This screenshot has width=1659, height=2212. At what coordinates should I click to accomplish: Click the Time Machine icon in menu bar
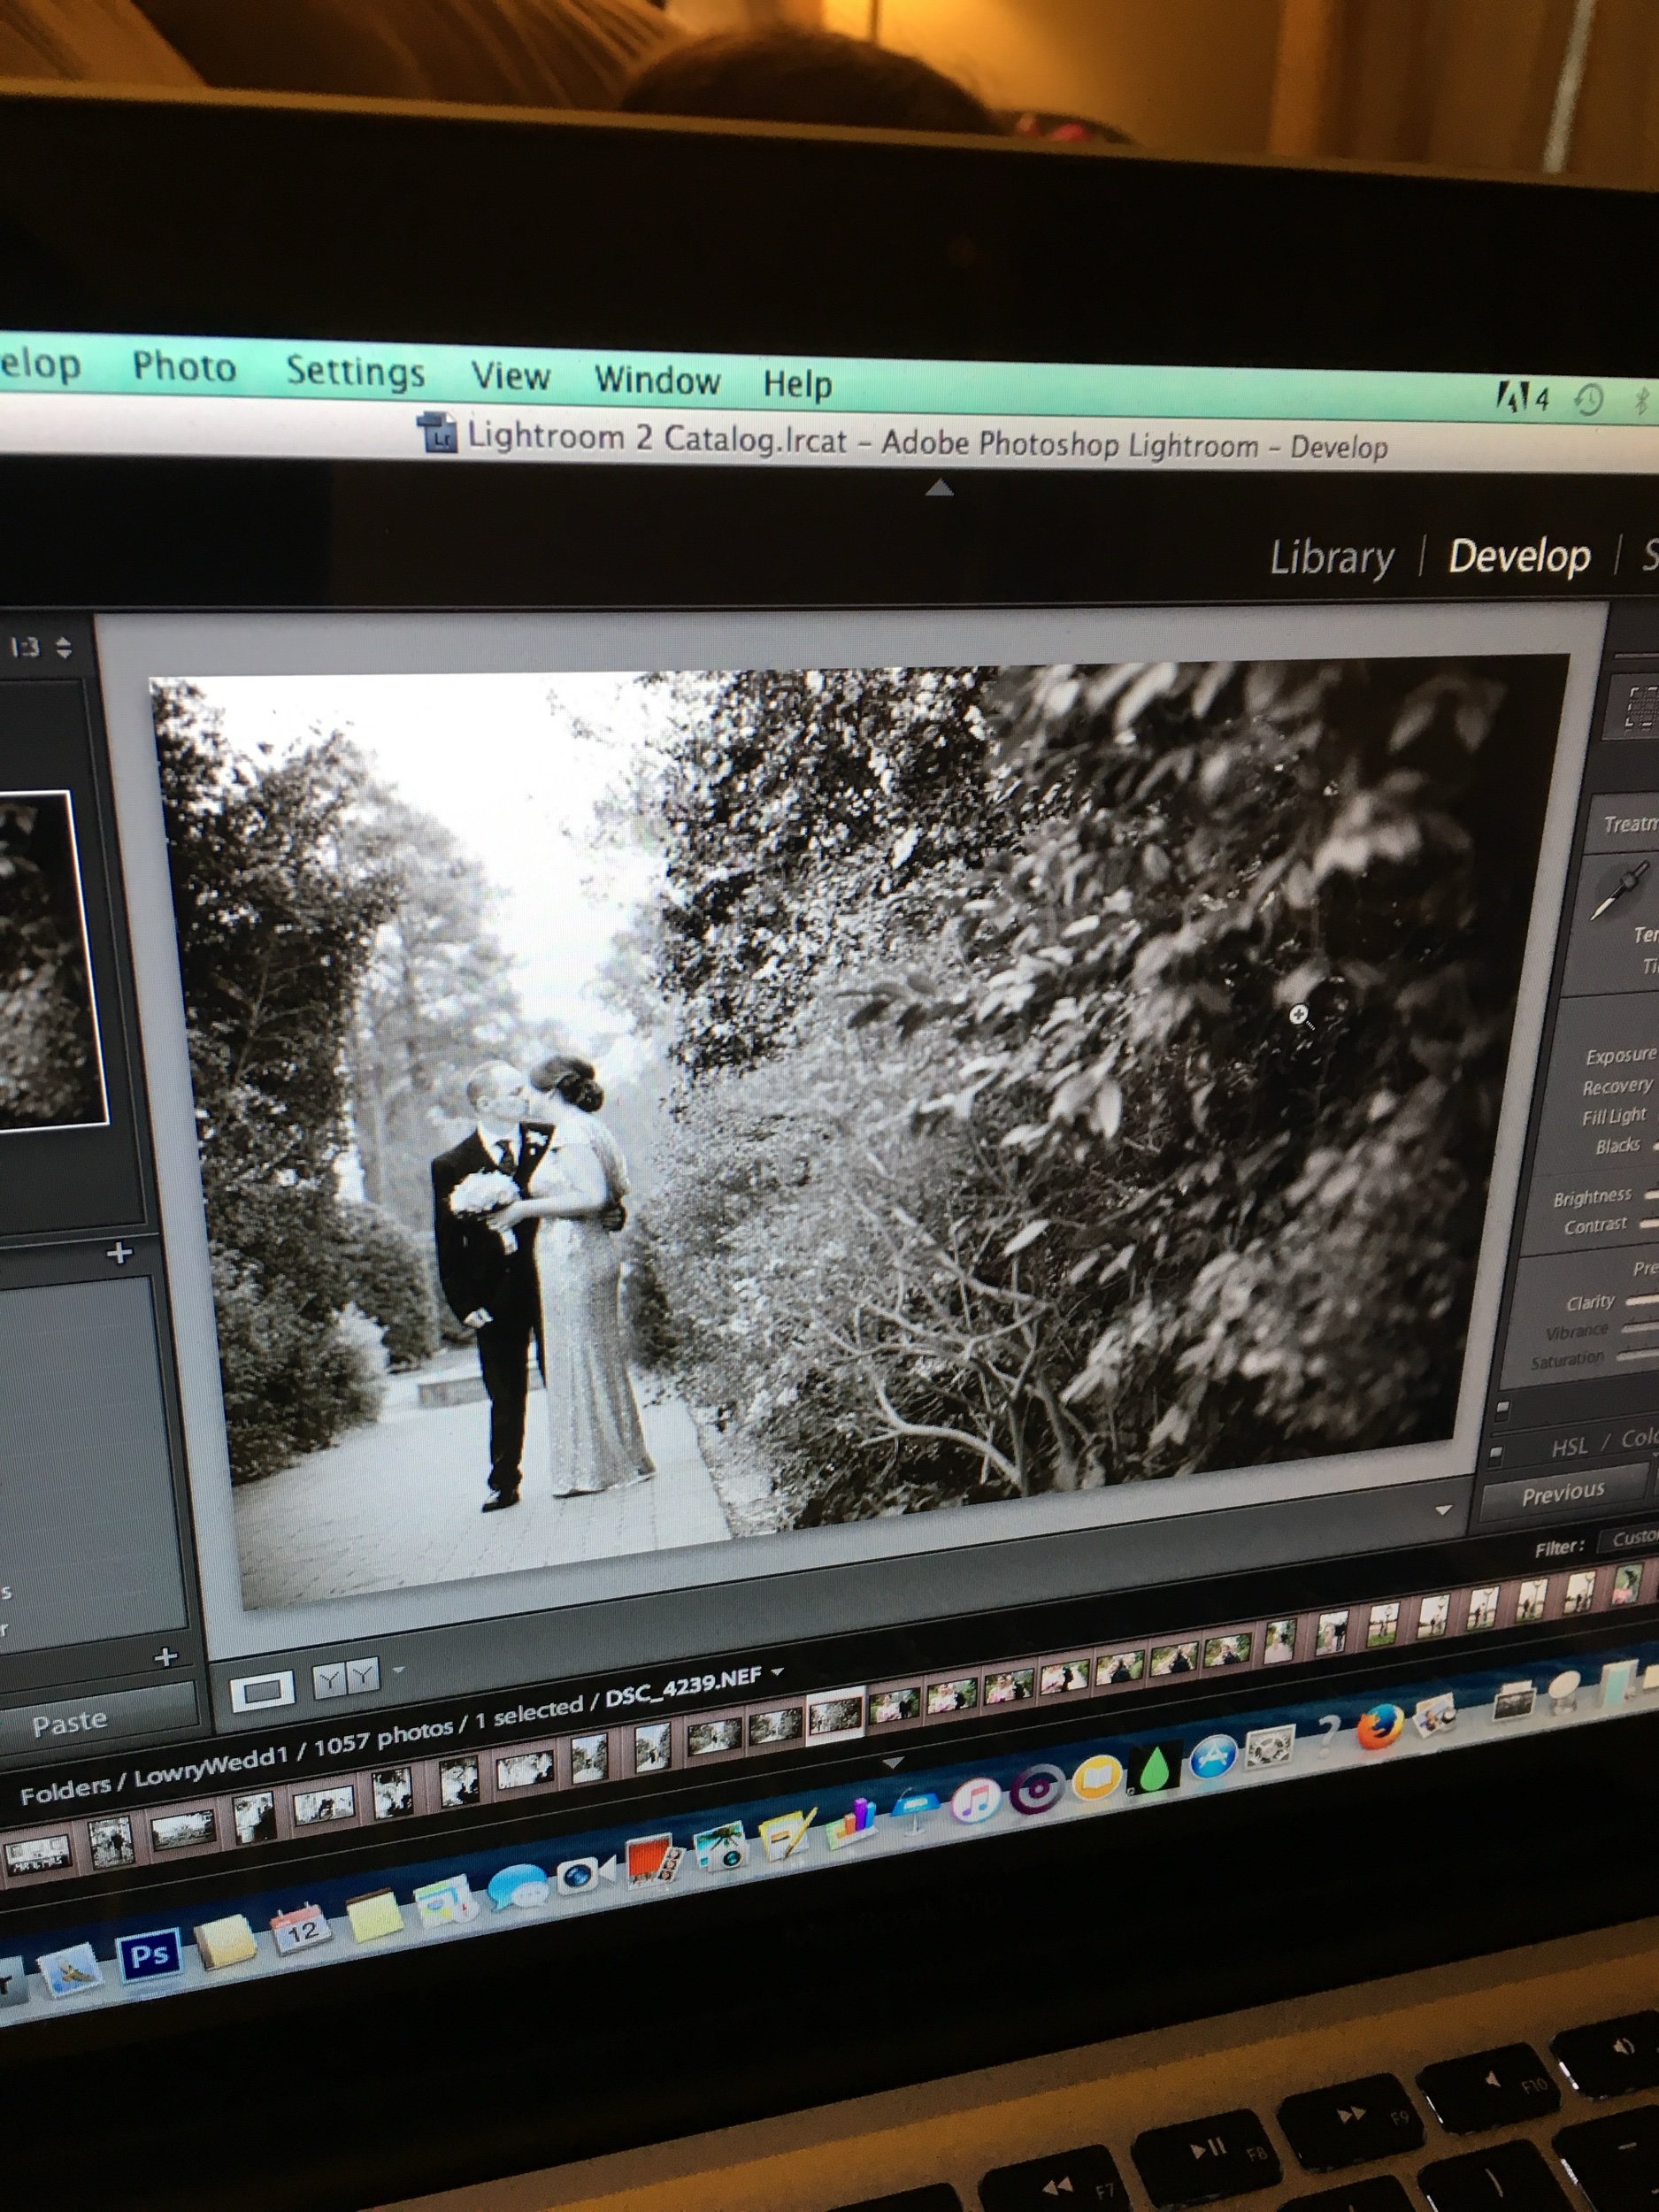coord(1590,401)
